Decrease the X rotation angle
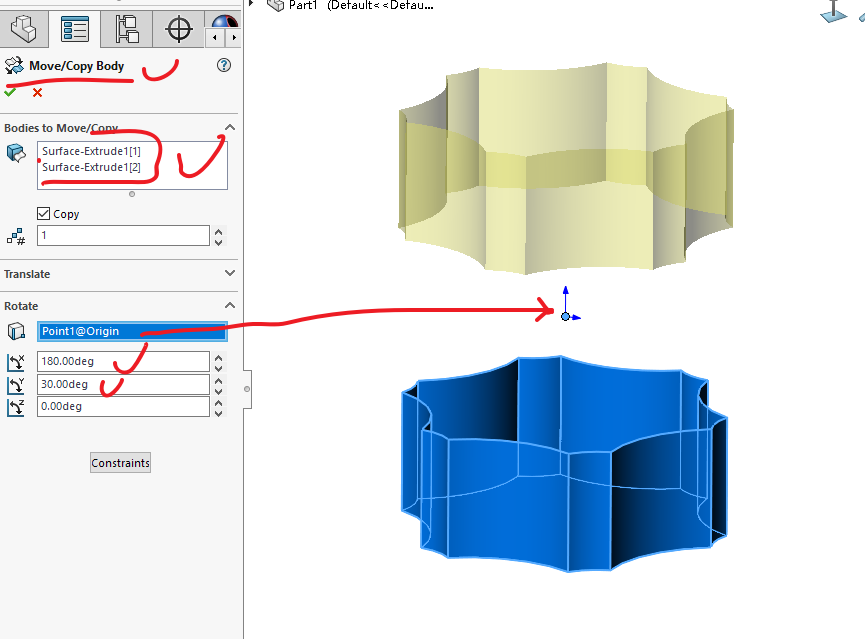 (x=218, y=368)
